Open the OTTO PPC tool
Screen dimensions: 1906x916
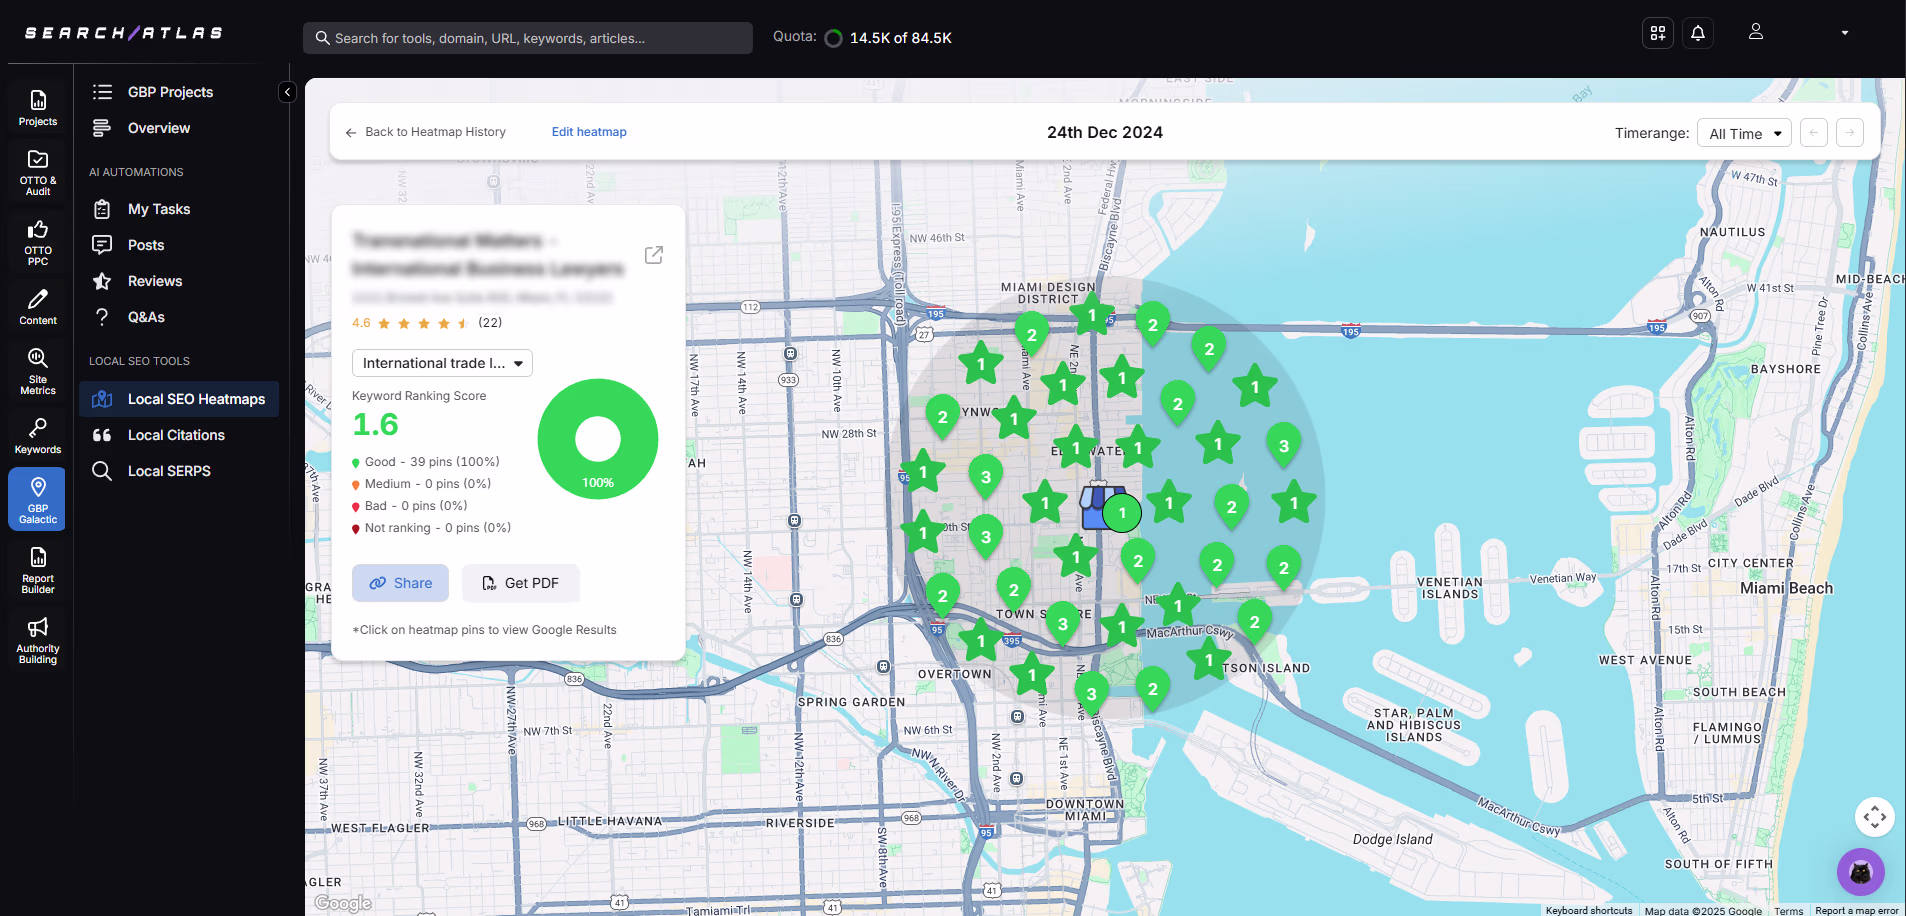[x=37, y=240]
